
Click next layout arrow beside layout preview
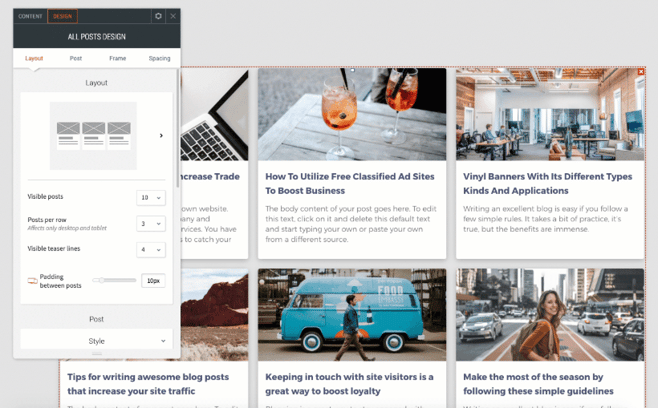click(x=162, y=135)
